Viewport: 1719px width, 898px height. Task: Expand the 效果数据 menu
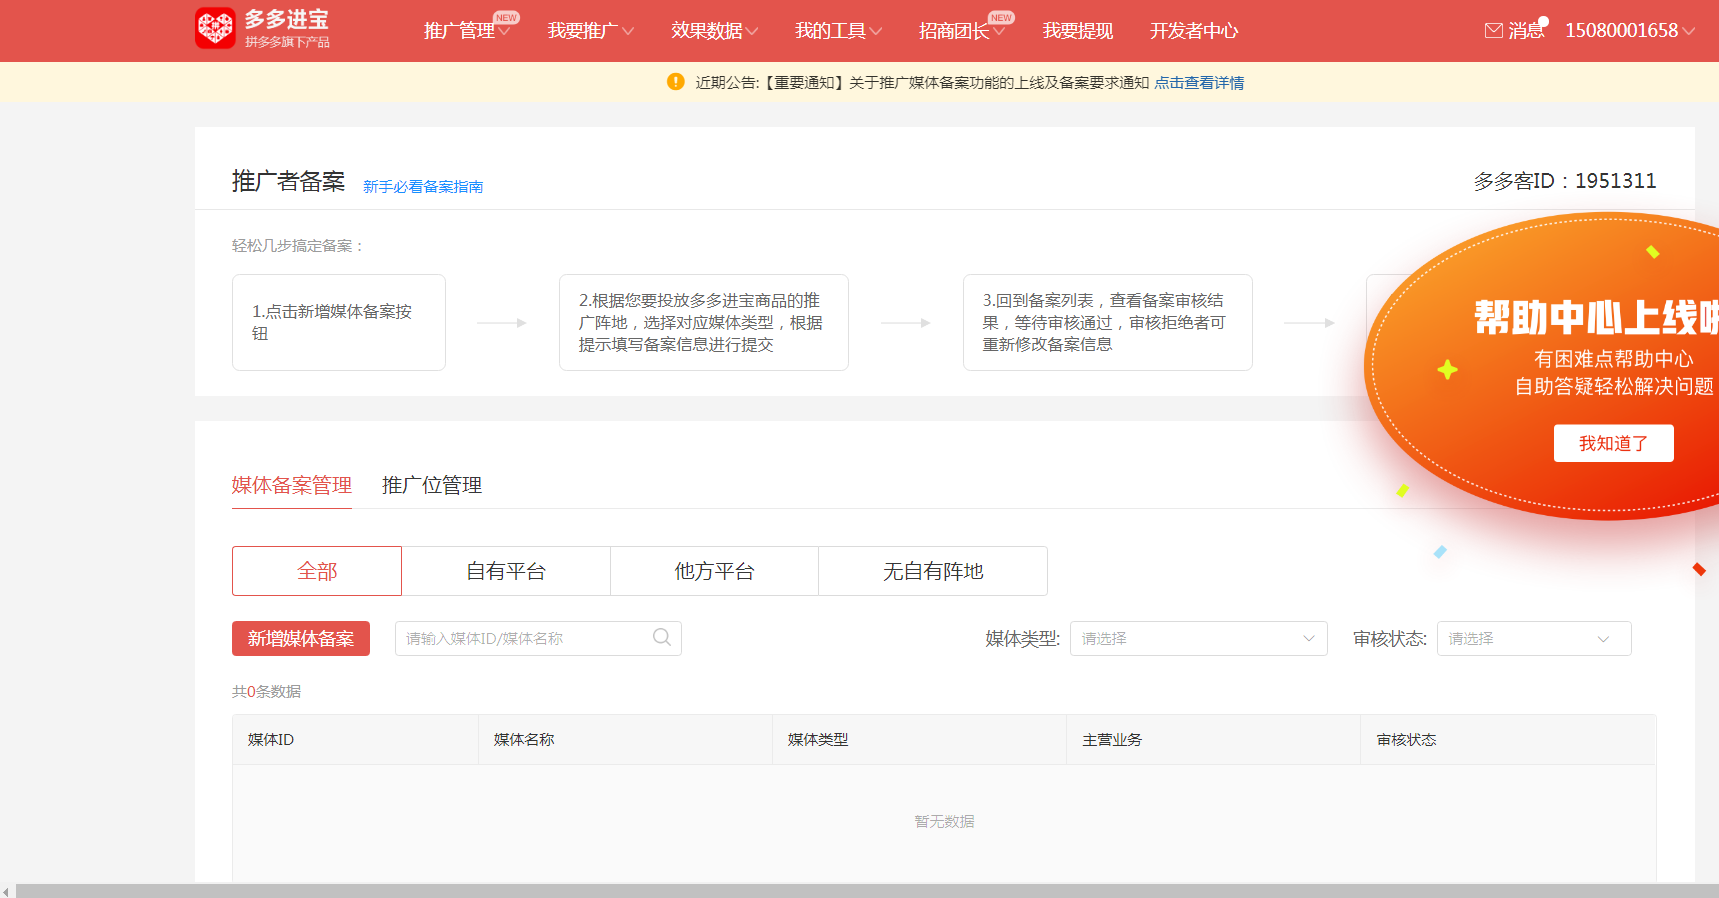(715, 31)
